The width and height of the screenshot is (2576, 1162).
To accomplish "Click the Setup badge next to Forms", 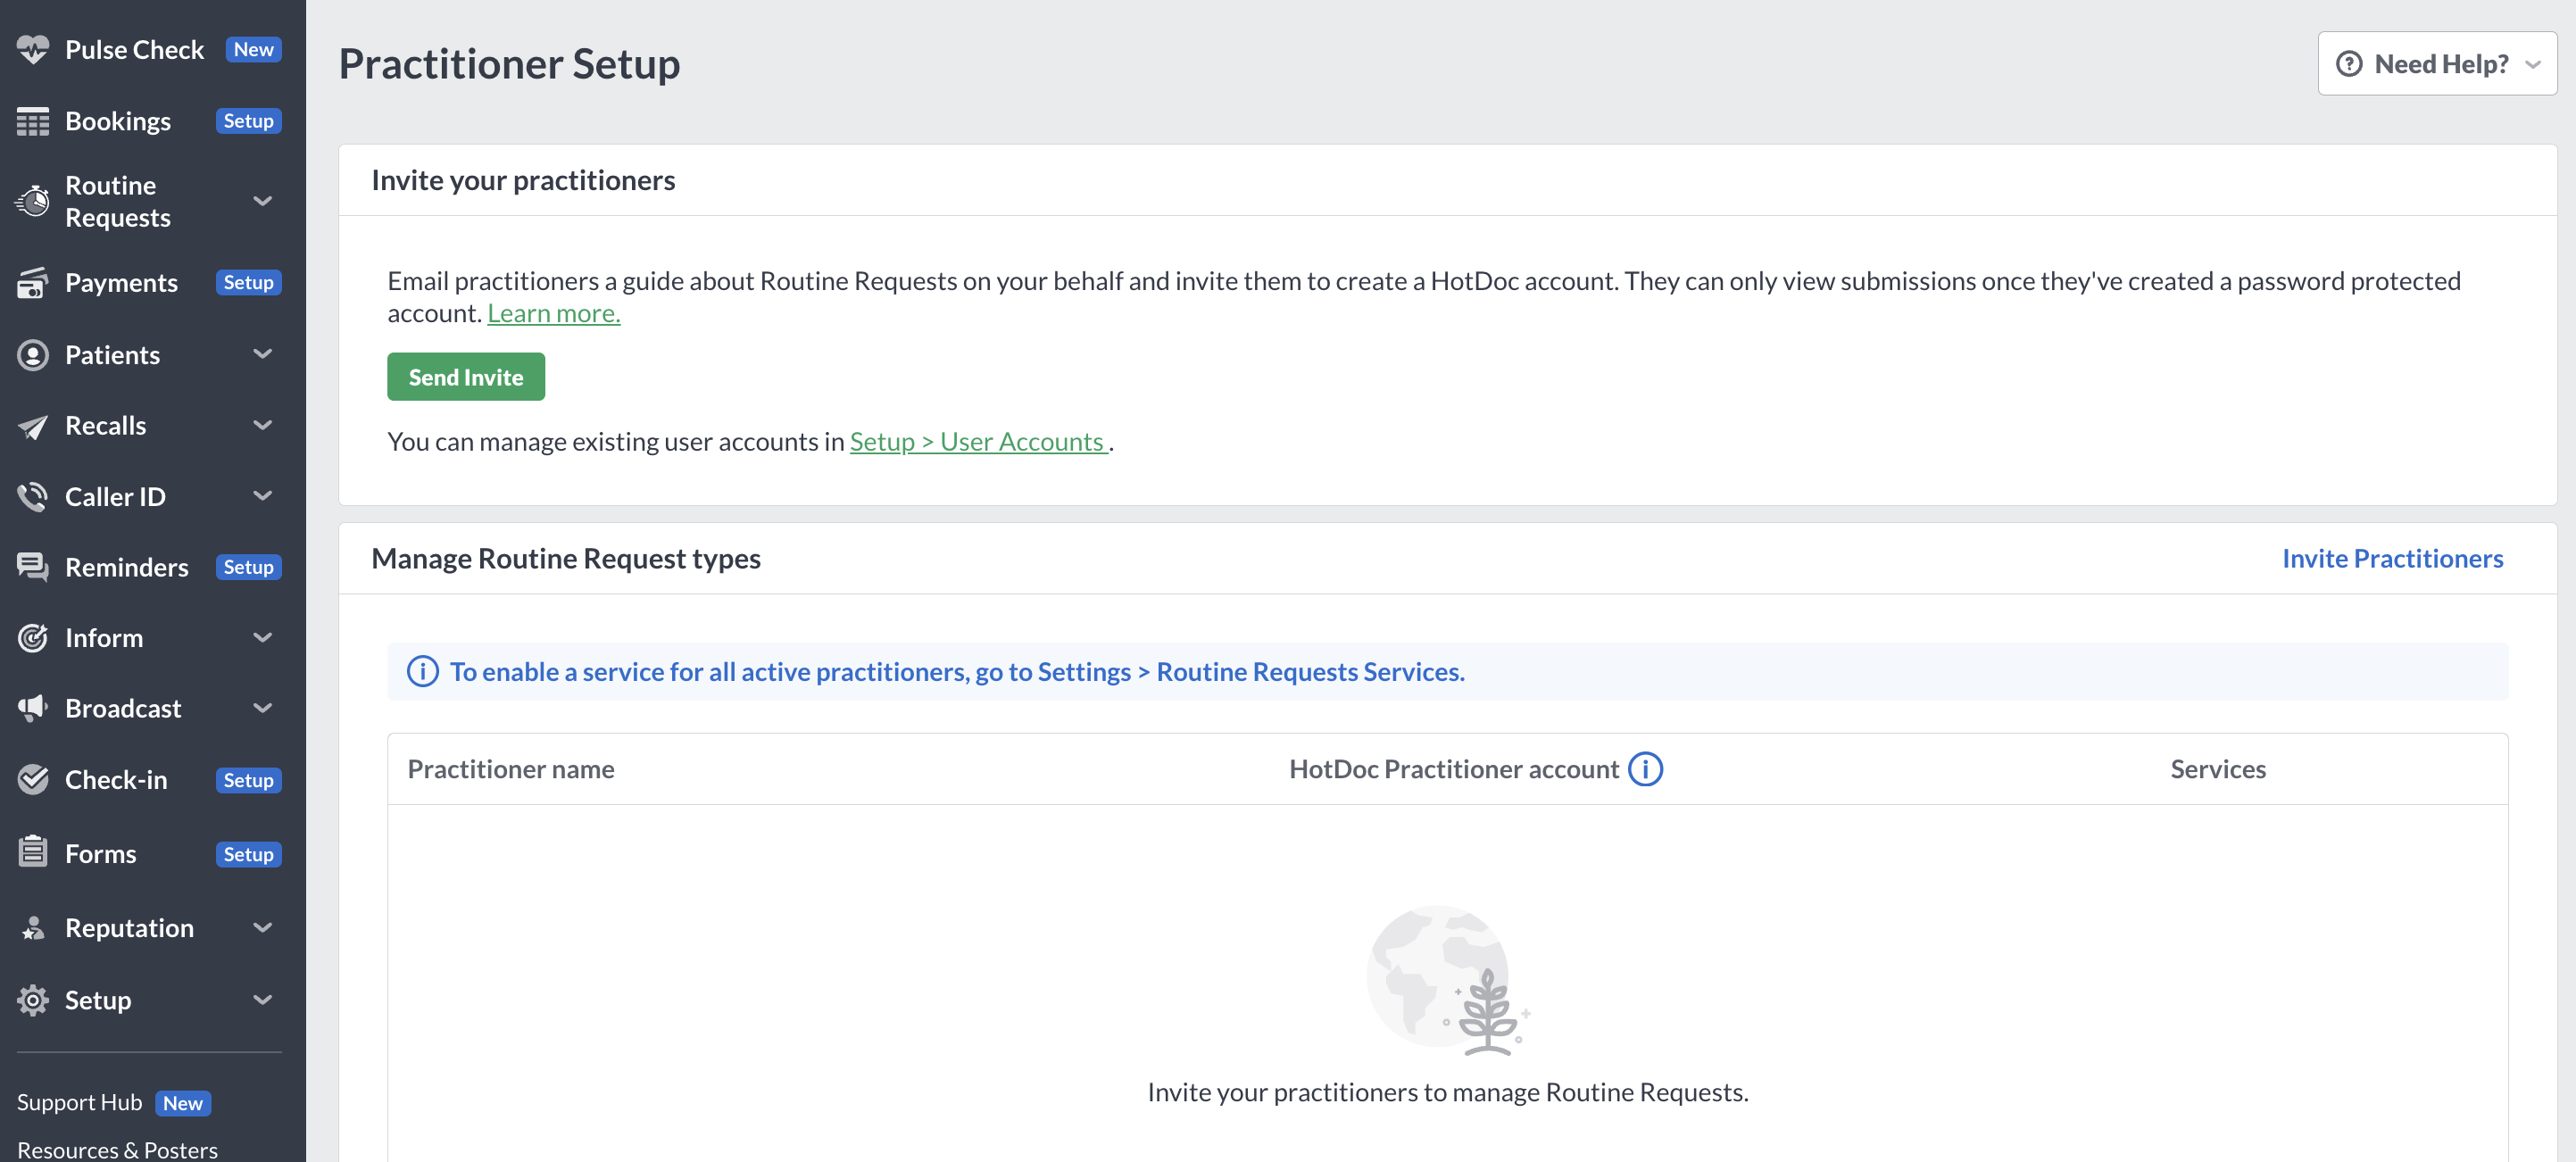I will [x=248, y=854].
